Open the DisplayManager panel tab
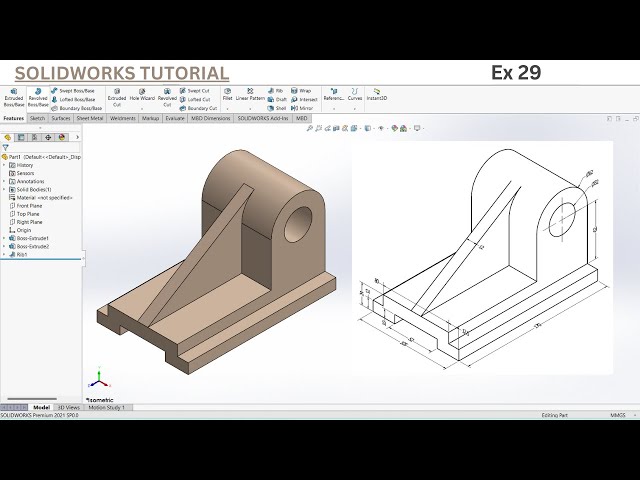640x480 pixels. click(62, 138)
